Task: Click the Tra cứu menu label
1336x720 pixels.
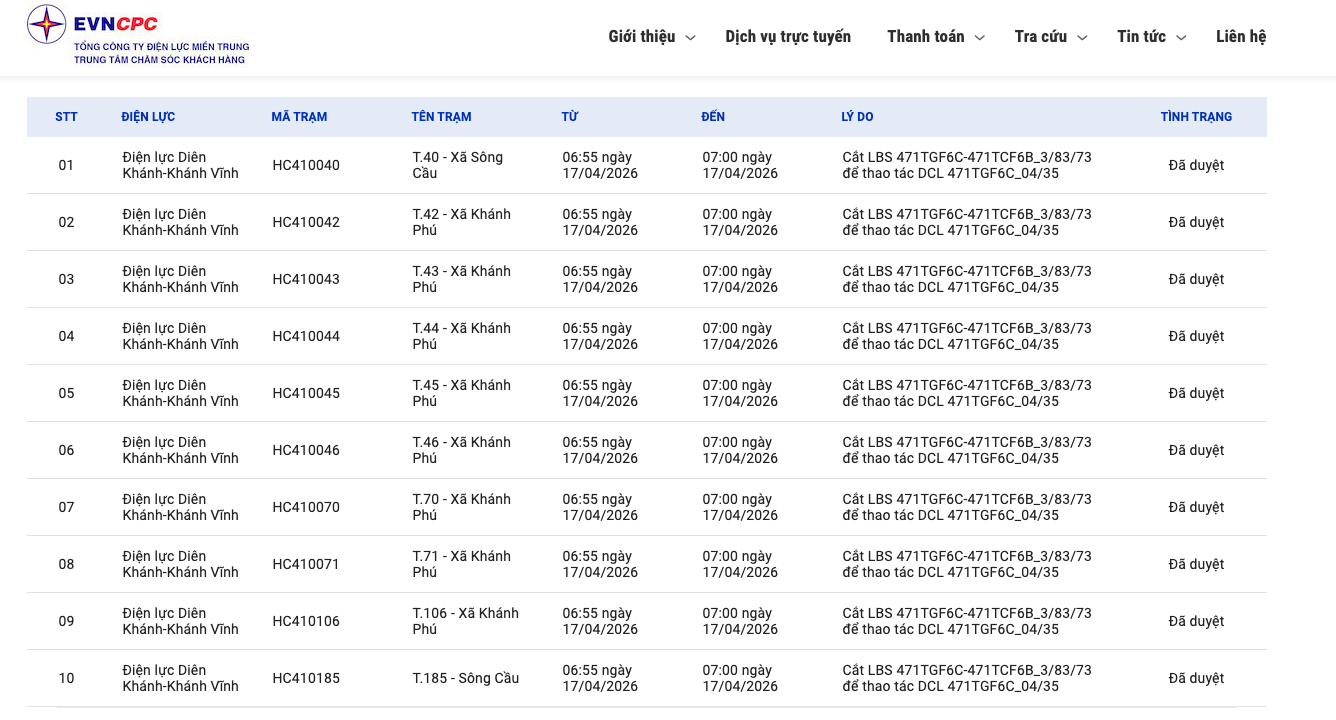Action: [x=1040, y=37]
